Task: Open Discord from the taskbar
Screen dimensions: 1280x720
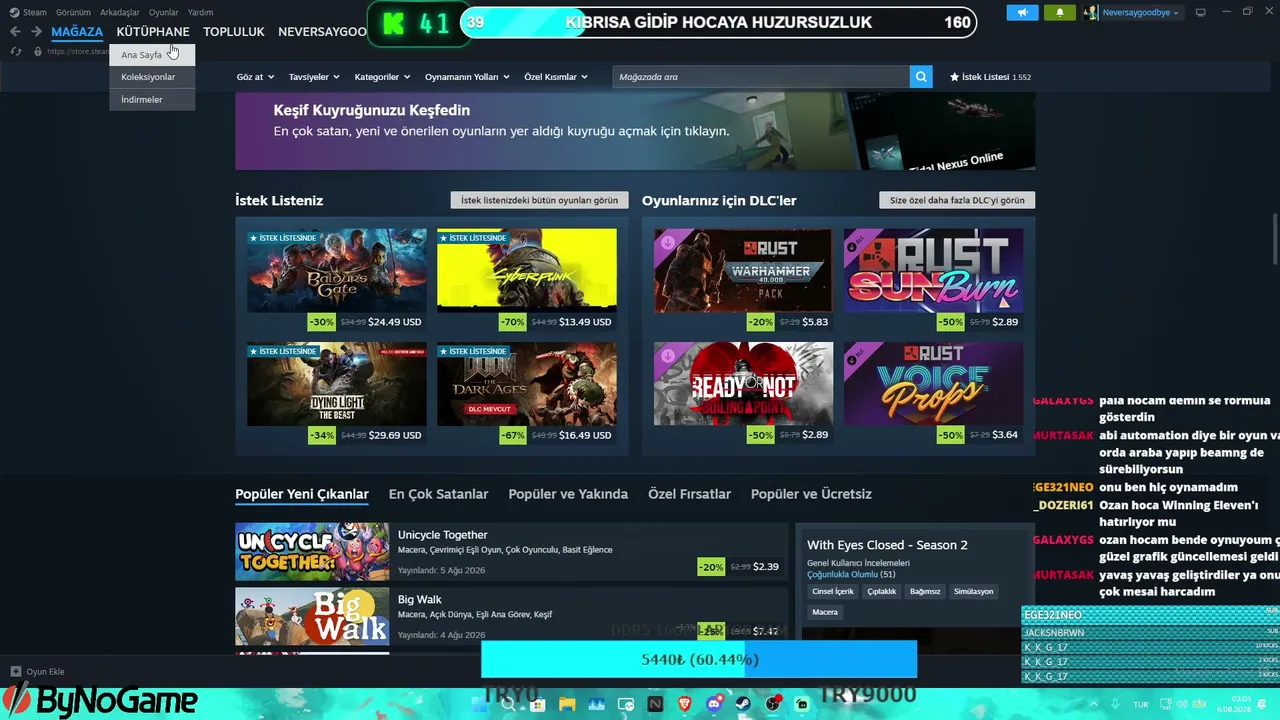Action: coord(714,704)
